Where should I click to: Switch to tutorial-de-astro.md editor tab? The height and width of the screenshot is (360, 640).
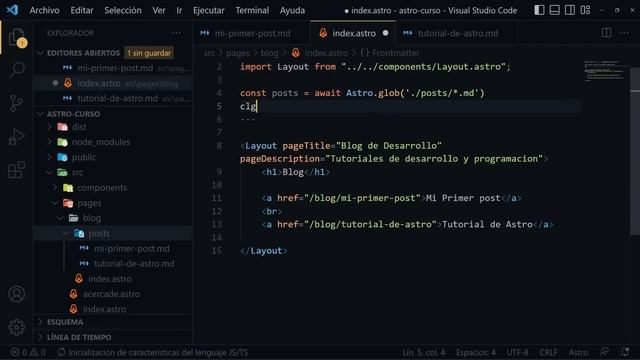click(456, 33)
